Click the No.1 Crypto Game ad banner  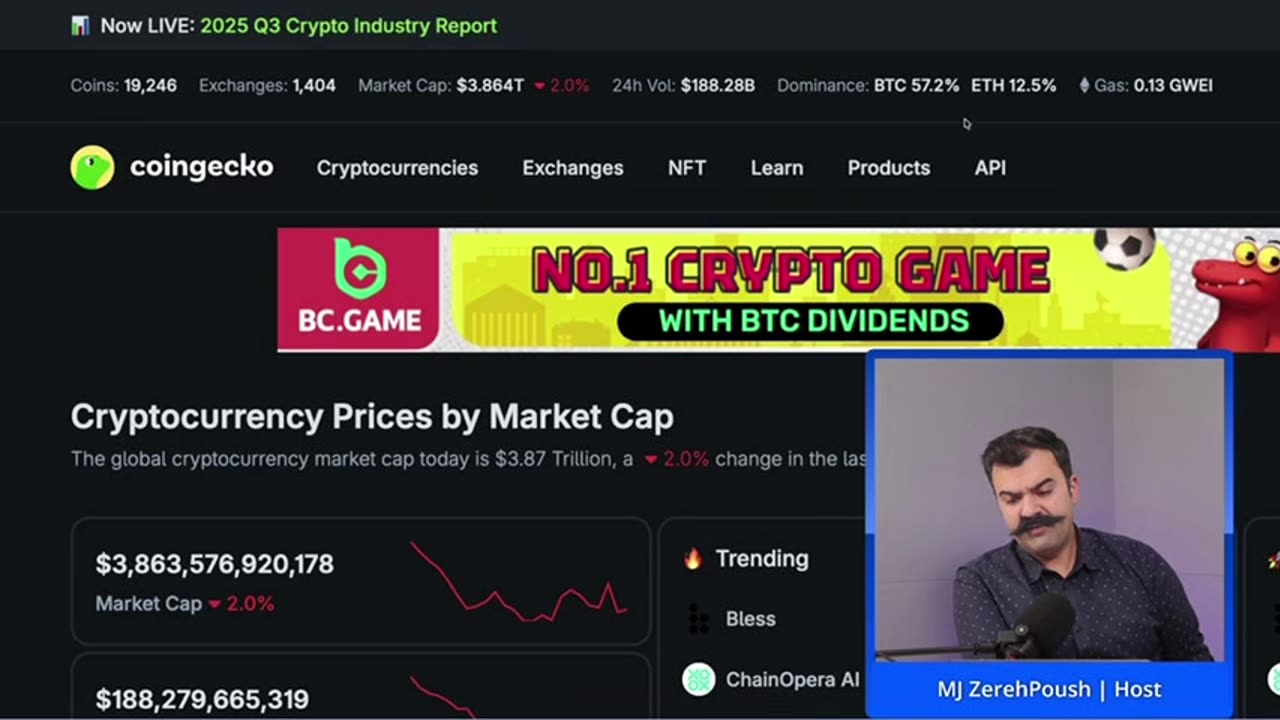(778, 289)
